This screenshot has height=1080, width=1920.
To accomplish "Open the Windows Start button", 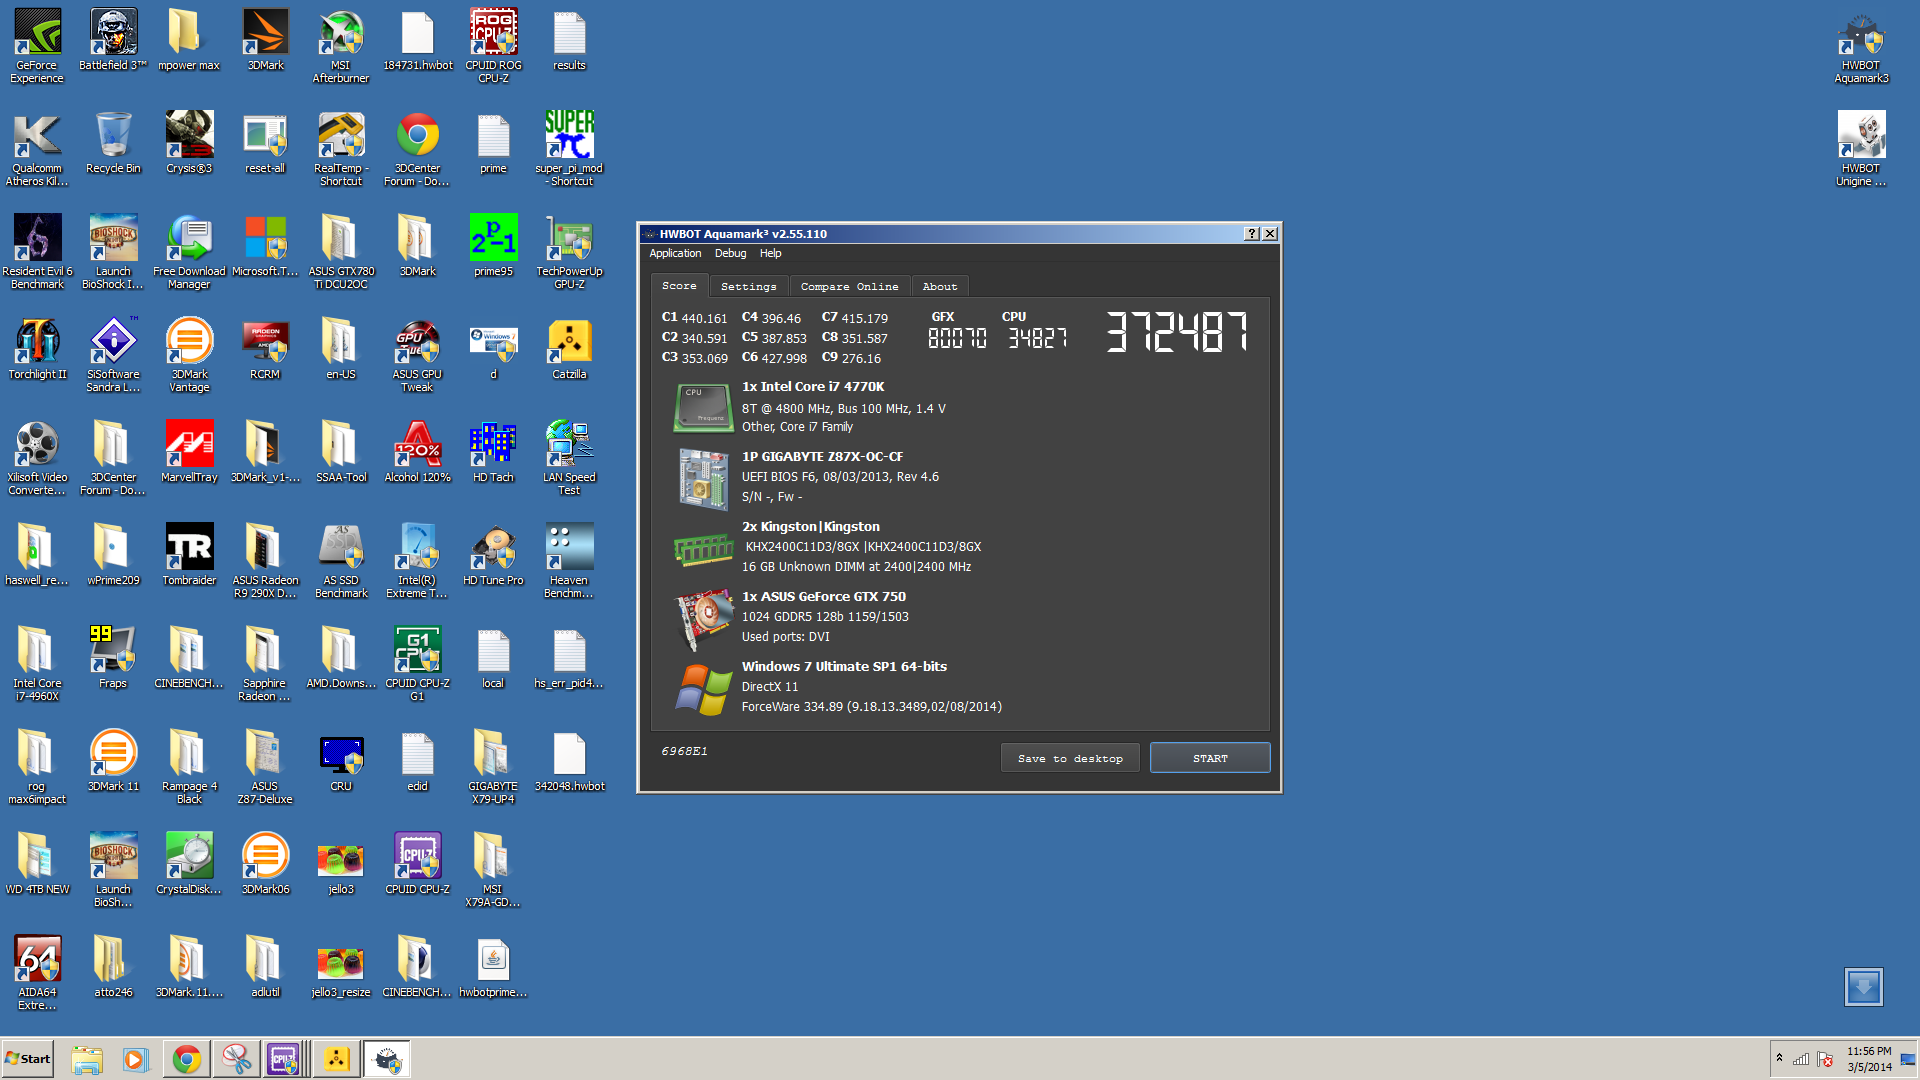I will click(28, 1059).
